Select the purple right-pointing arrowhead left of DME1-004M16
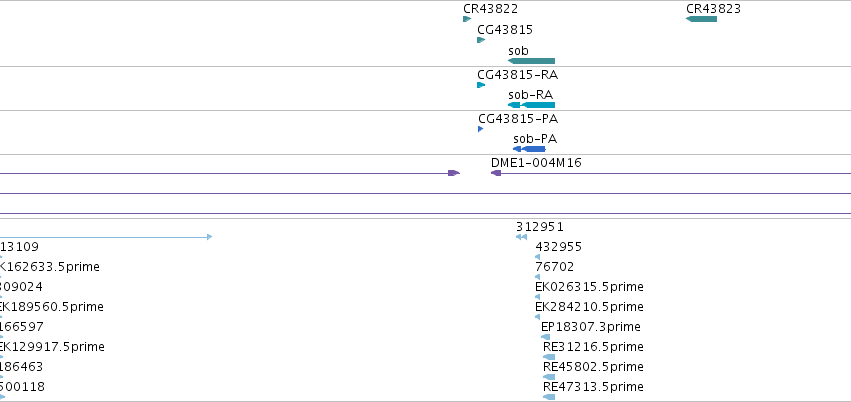The width and height of the screenshot is (851, 402). pyautogui.click(x=454, y=173)
